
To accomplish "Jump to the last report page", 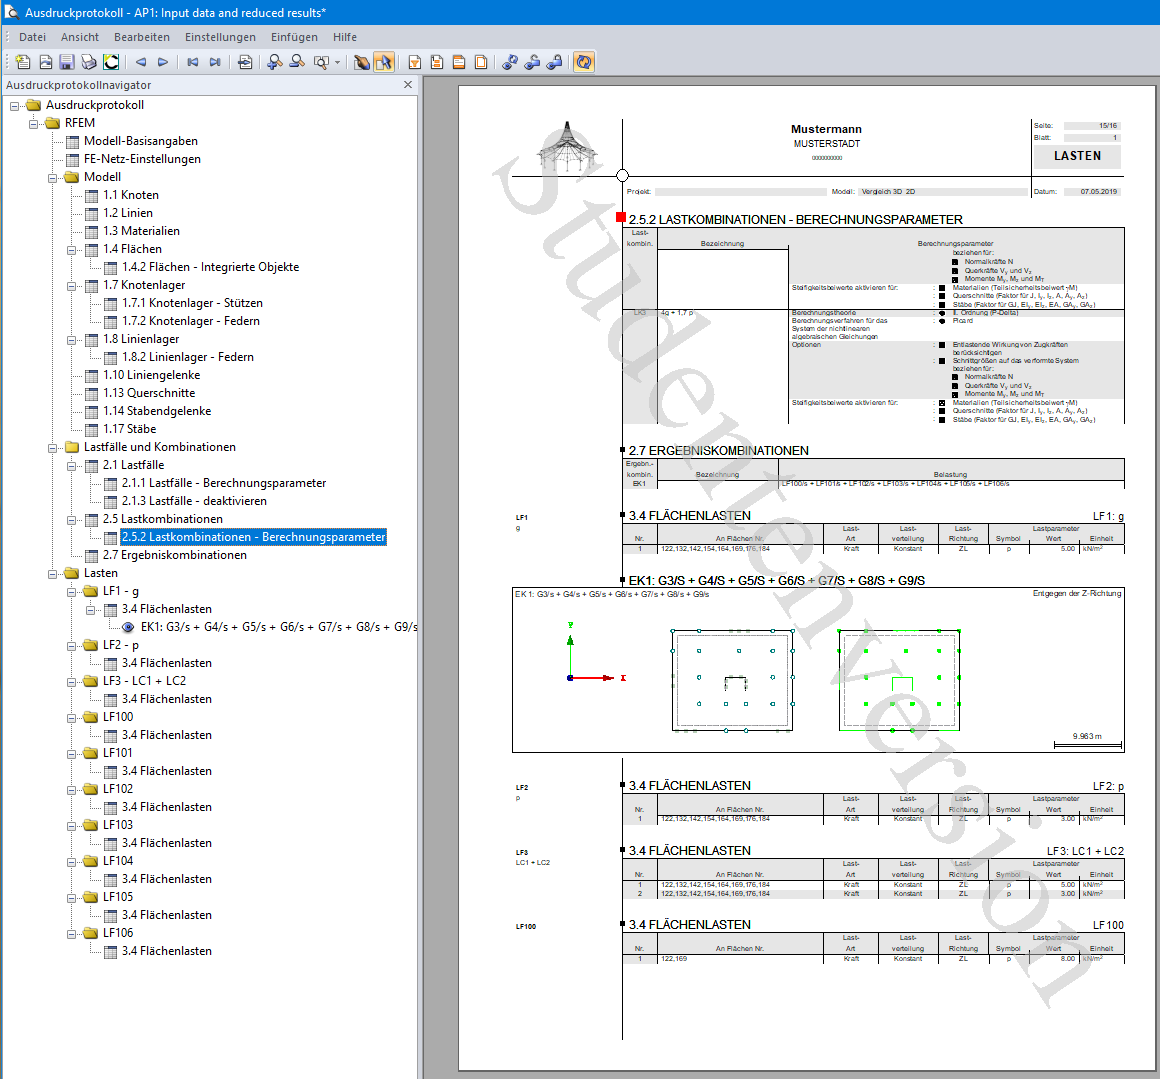I will coord(214,62).
